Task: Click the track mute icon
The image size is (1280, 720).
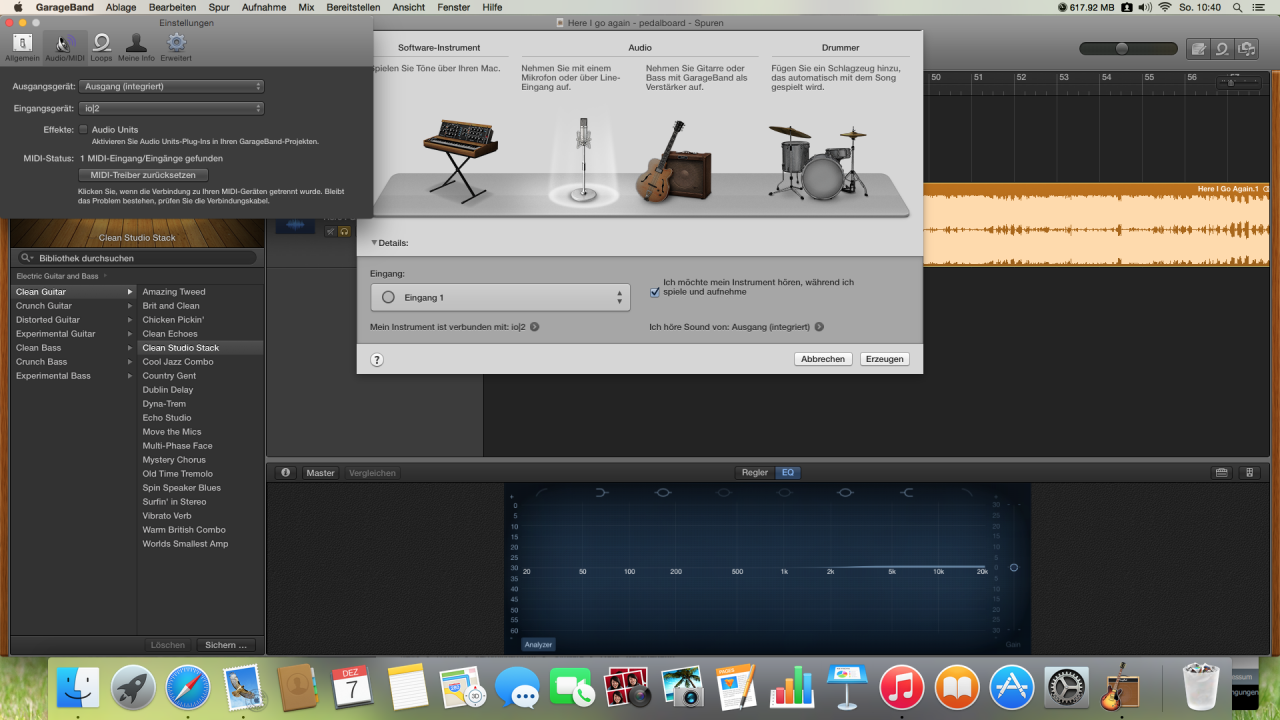Action: (330, 232)
